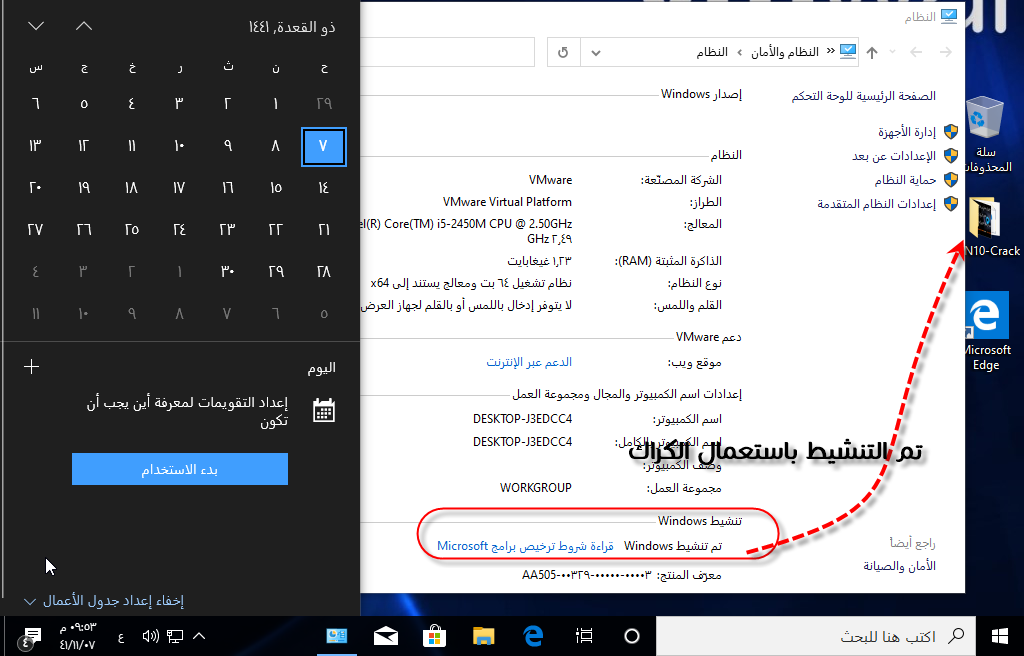1024x656 pixels.
Task: Click the WORKGROUP value text
Action: click(x=536, y=488)
